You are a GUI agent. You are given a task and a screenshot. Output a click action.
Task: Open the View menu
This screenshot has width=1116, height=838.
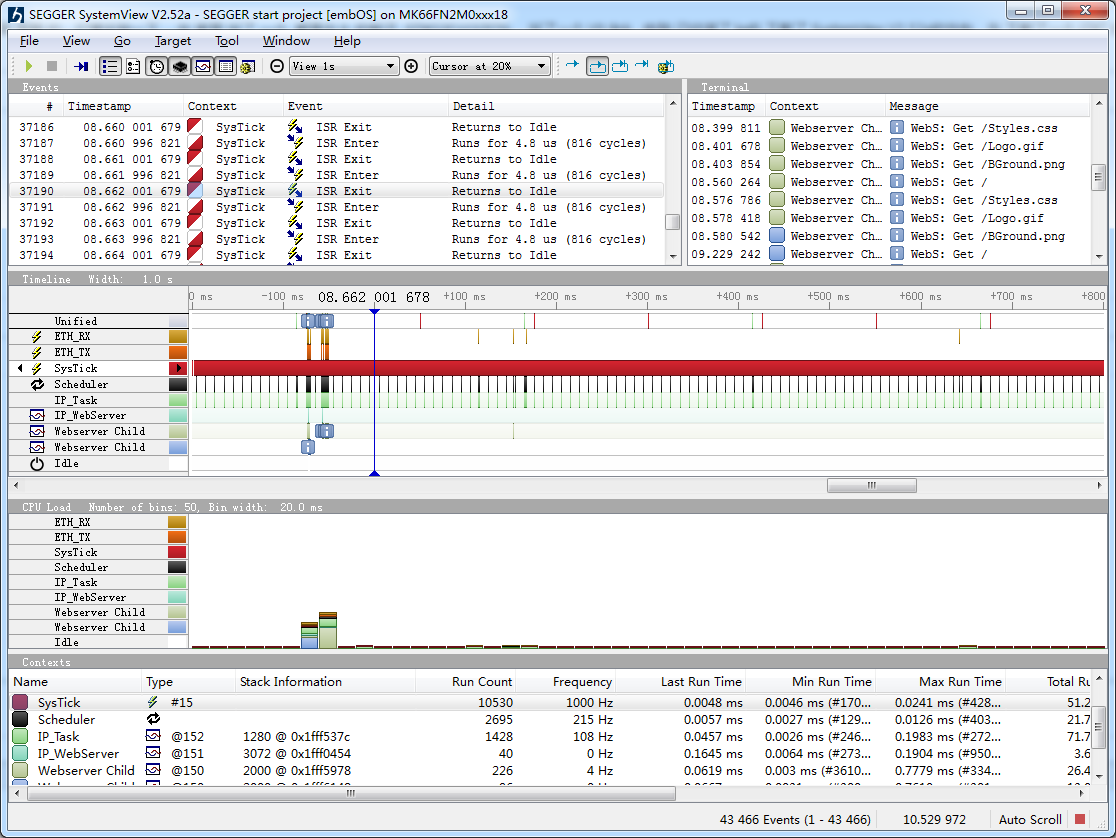pos(76,41)
